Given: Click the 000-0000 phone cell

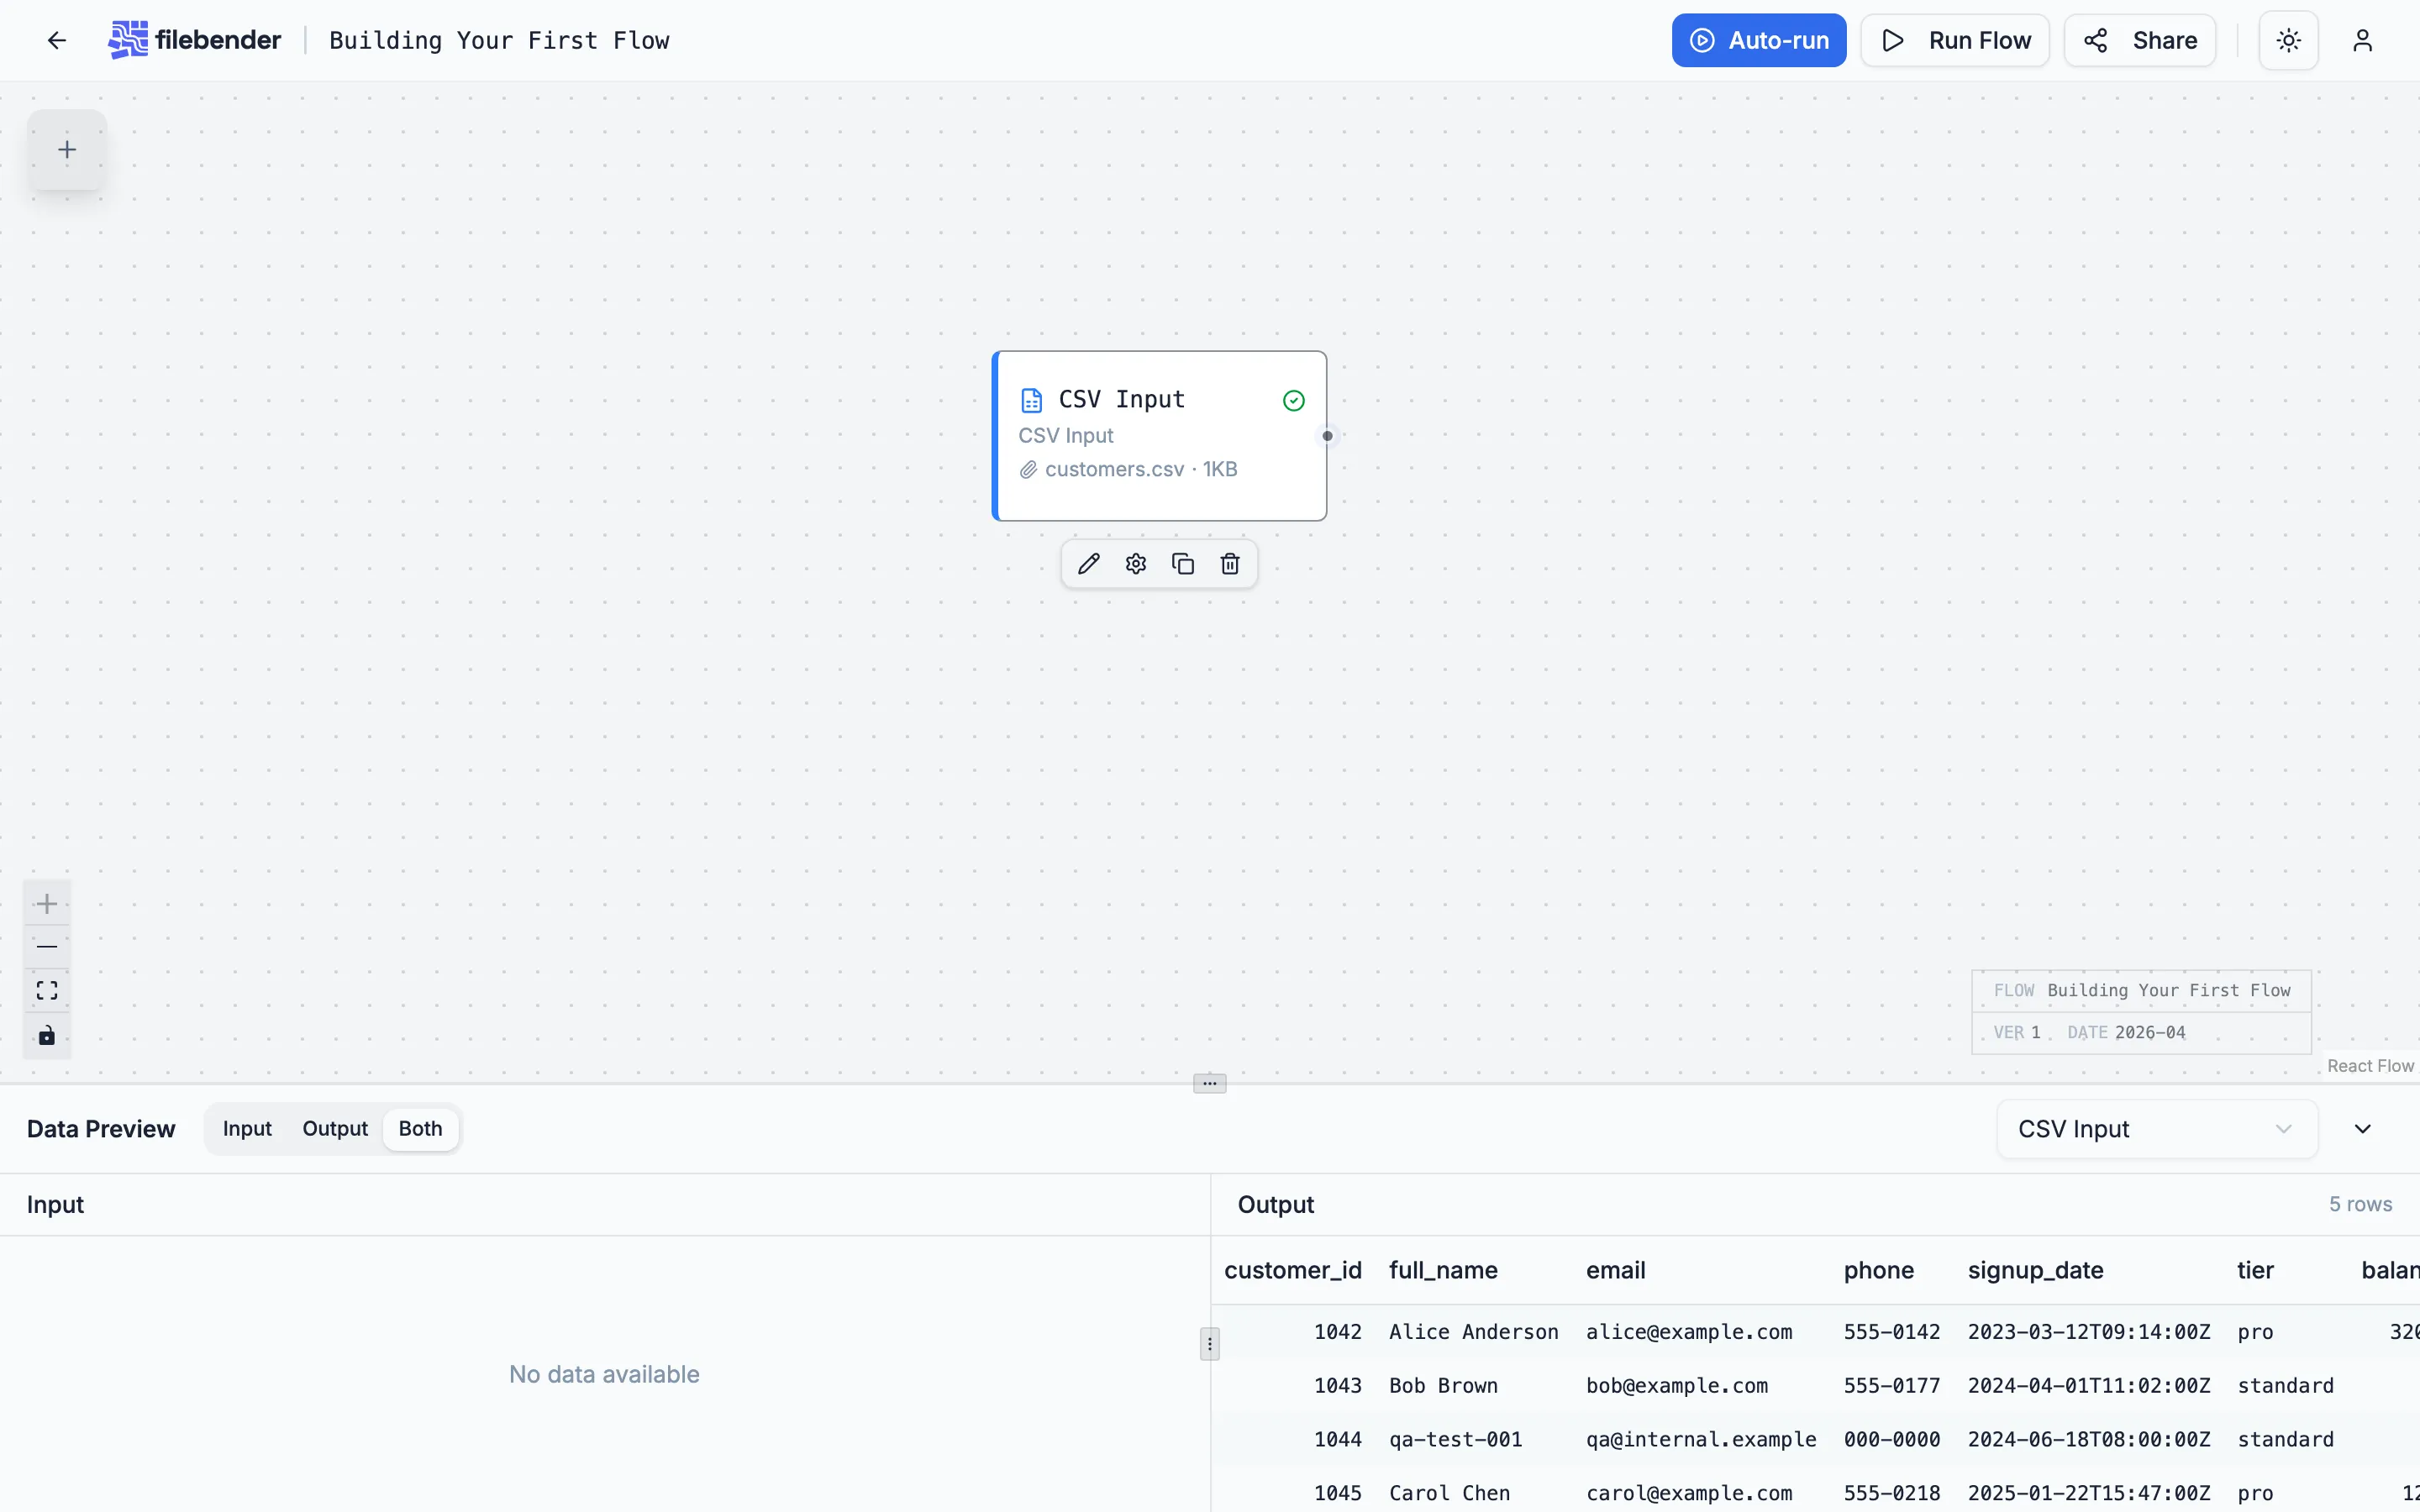Looking at the screenshot, I should 1891,1440.
